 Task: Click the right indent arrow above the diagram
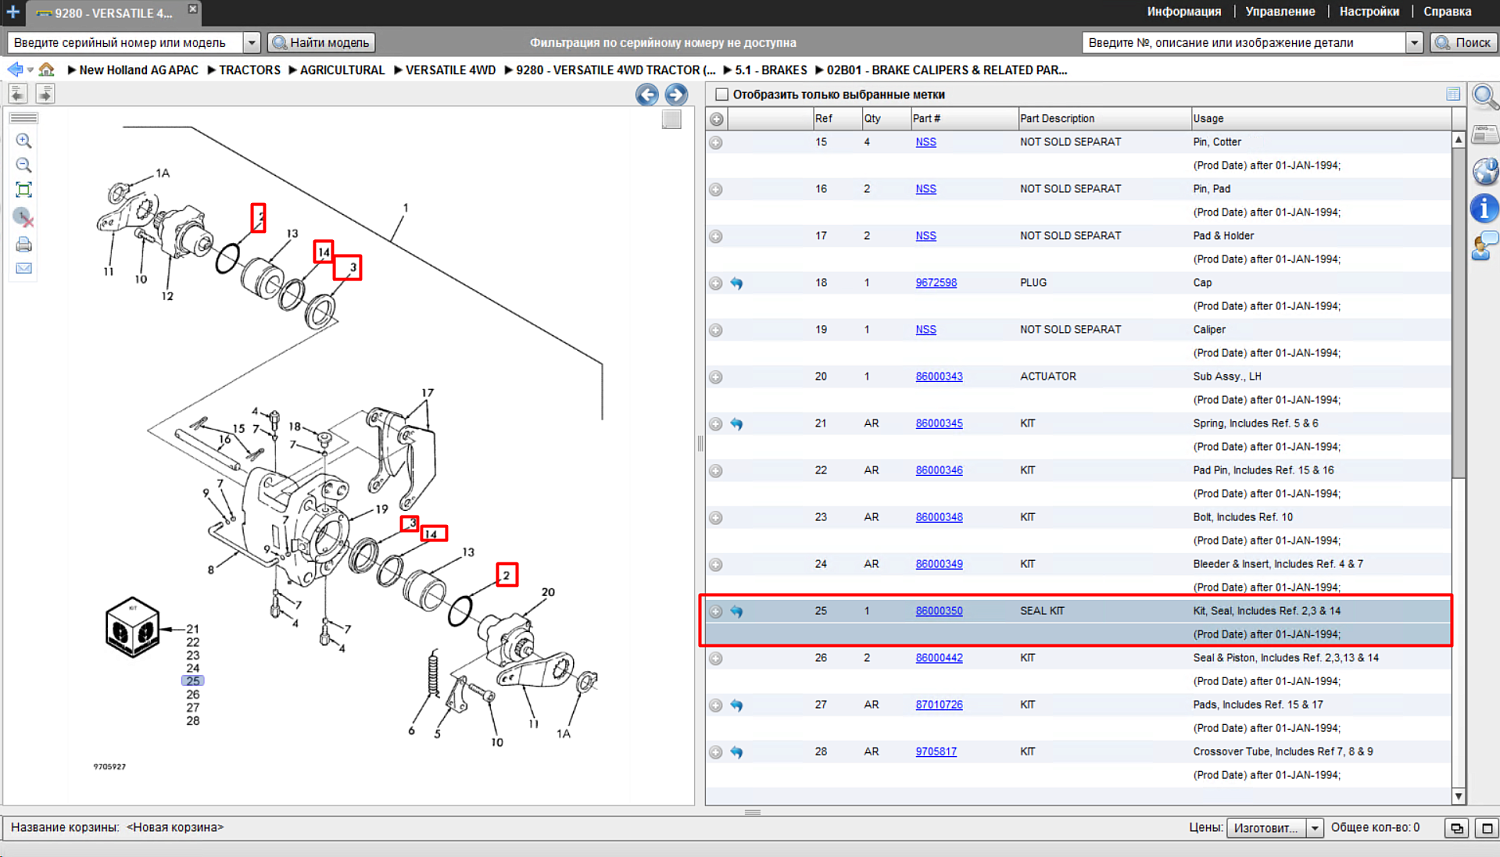point(45,94)
